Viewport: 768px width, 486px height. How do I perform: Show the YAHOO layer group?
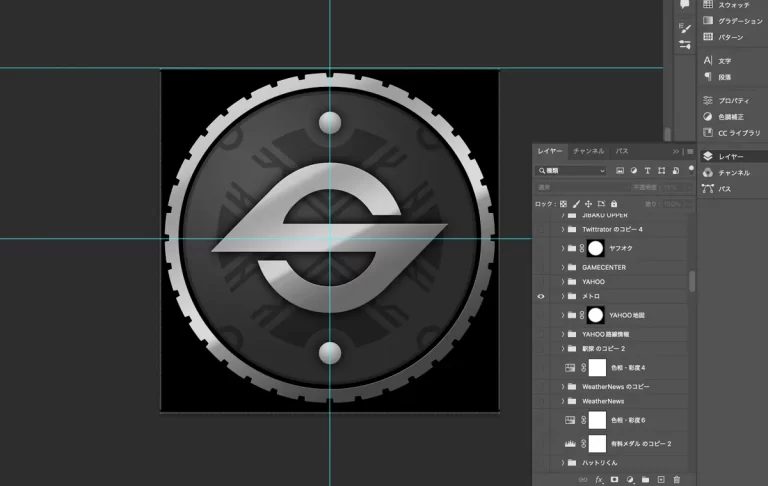[x=541, y=282]
